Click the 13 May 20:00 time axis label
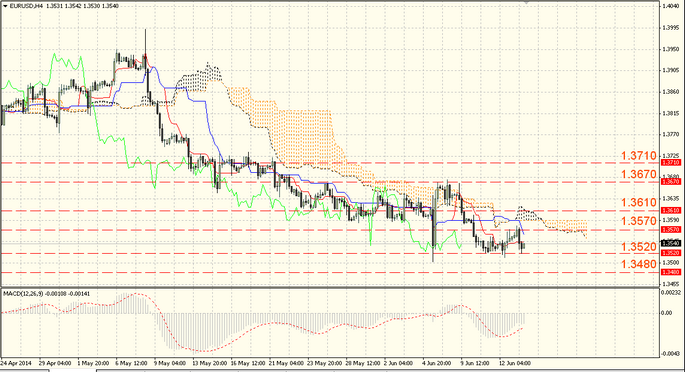685x372 pixels. (x=210, y=363)
